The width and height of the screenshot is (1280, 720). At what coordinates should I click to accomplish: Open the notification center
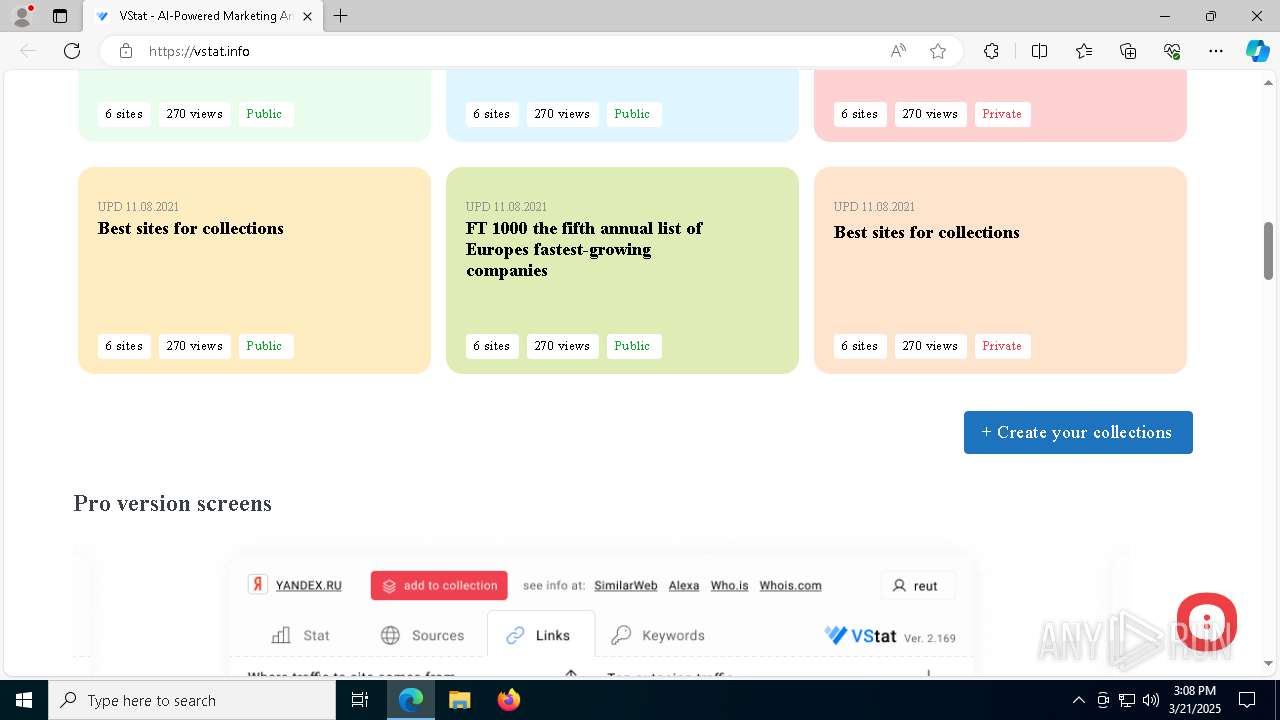[1247, 700]
